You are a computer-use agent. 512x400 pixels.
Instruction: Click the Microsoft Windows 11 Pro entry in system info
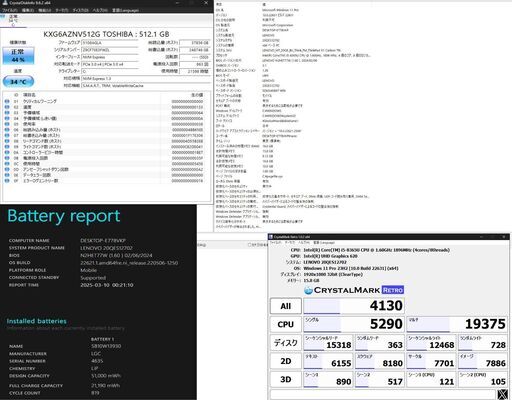point(280,10)
